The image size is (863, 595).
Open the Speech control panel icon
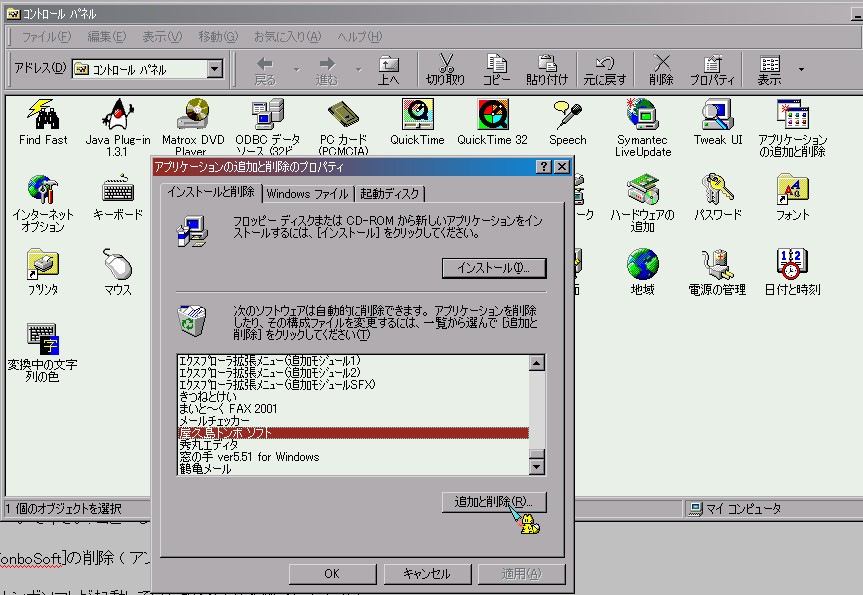pos(567,122)
